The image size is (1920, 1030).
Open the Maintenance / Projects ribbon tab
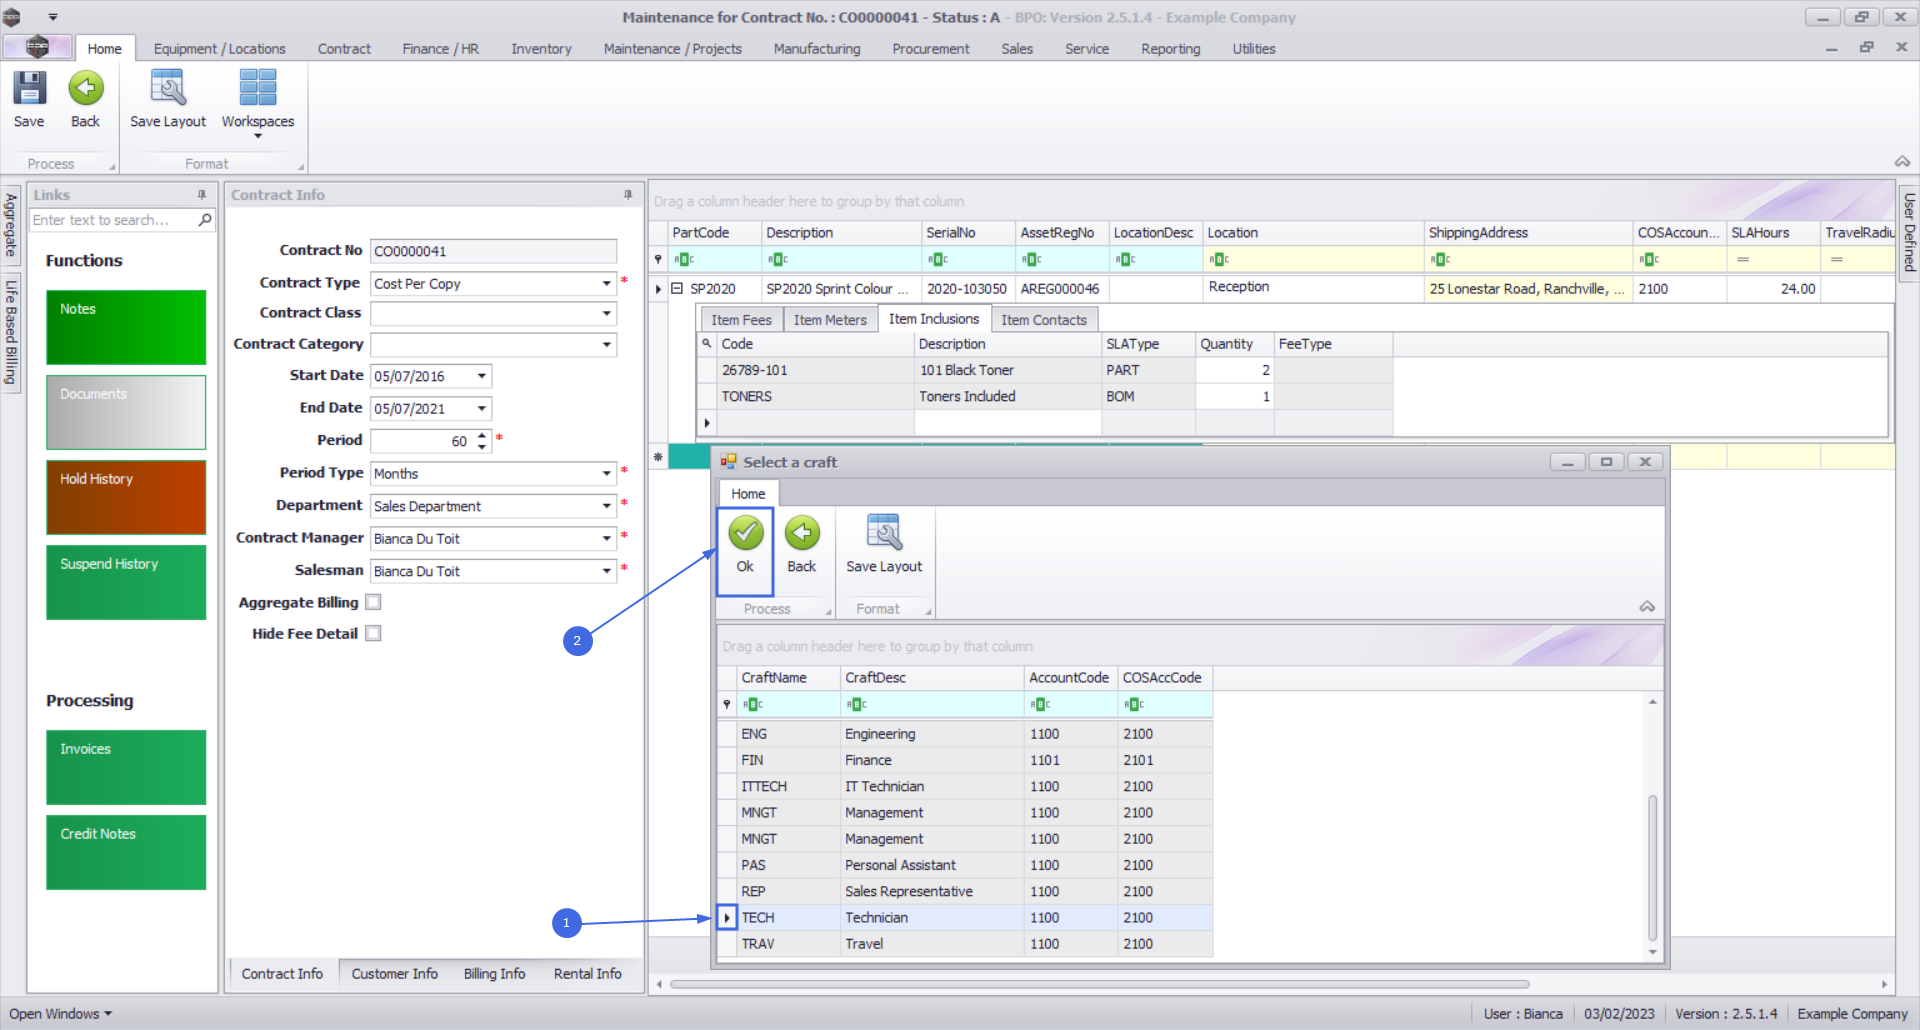672,49
